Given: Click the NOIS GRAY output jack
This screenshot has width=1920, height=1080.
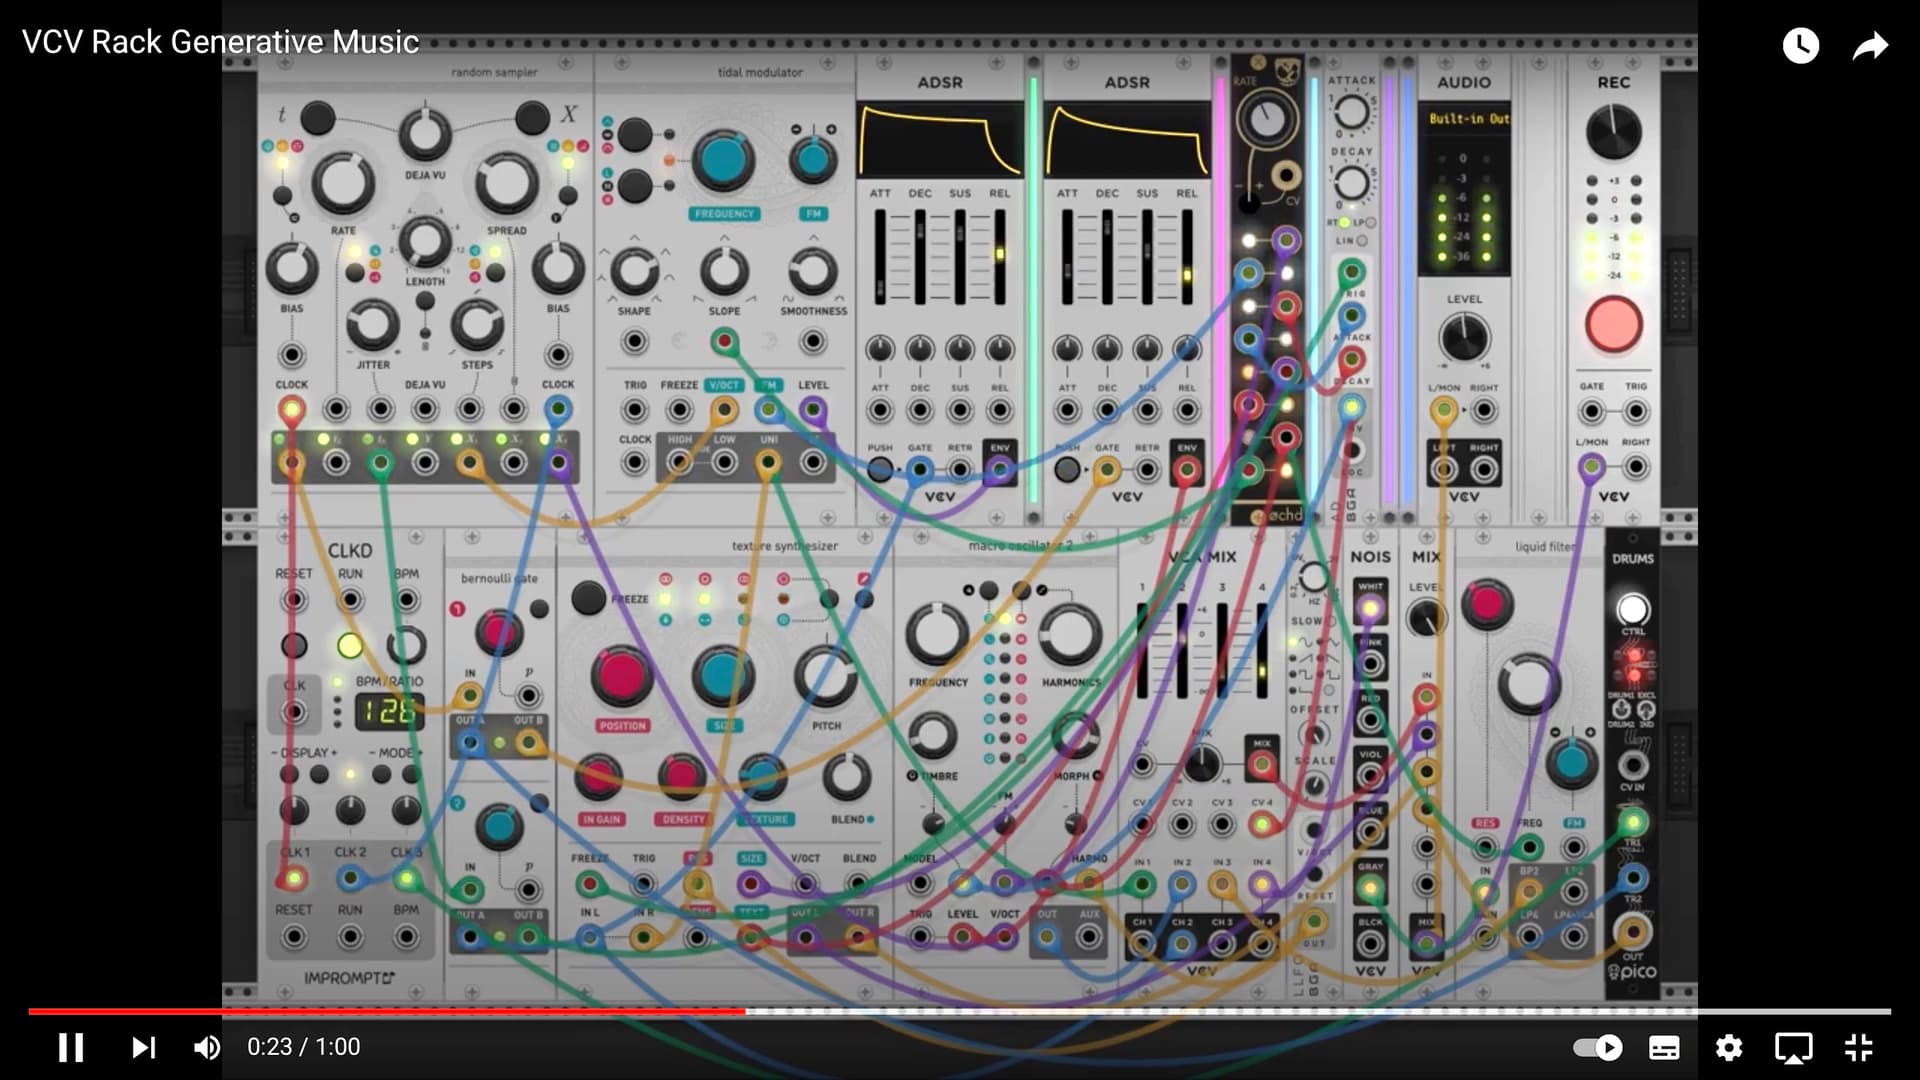Looking at the screenshot, I should point(1370,888).
